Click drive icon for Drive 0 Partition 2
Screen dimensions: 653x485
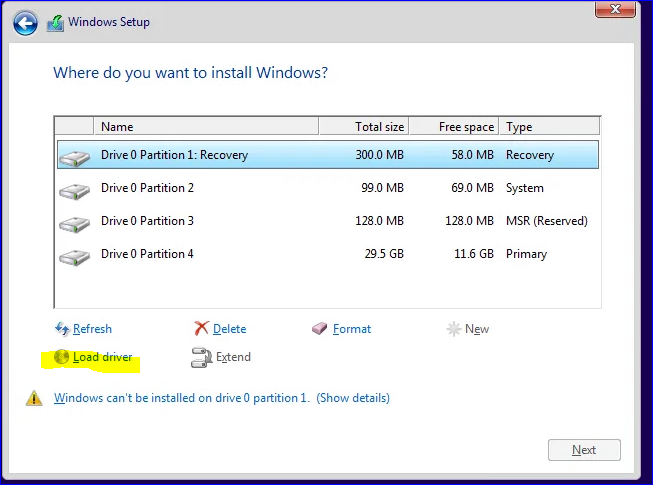[x=75, y=191]
